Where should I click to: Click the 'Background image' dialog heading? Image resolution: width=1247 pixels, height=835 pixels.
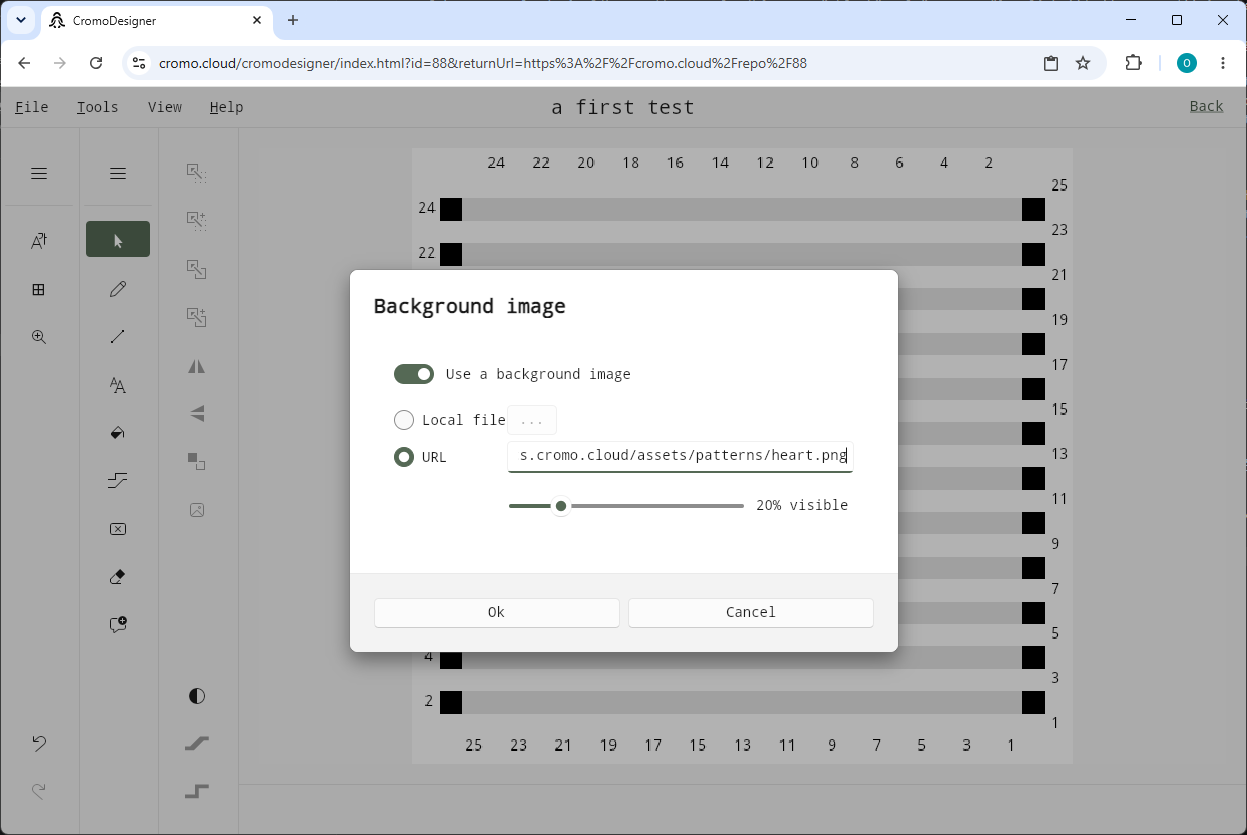pos(470,306)
